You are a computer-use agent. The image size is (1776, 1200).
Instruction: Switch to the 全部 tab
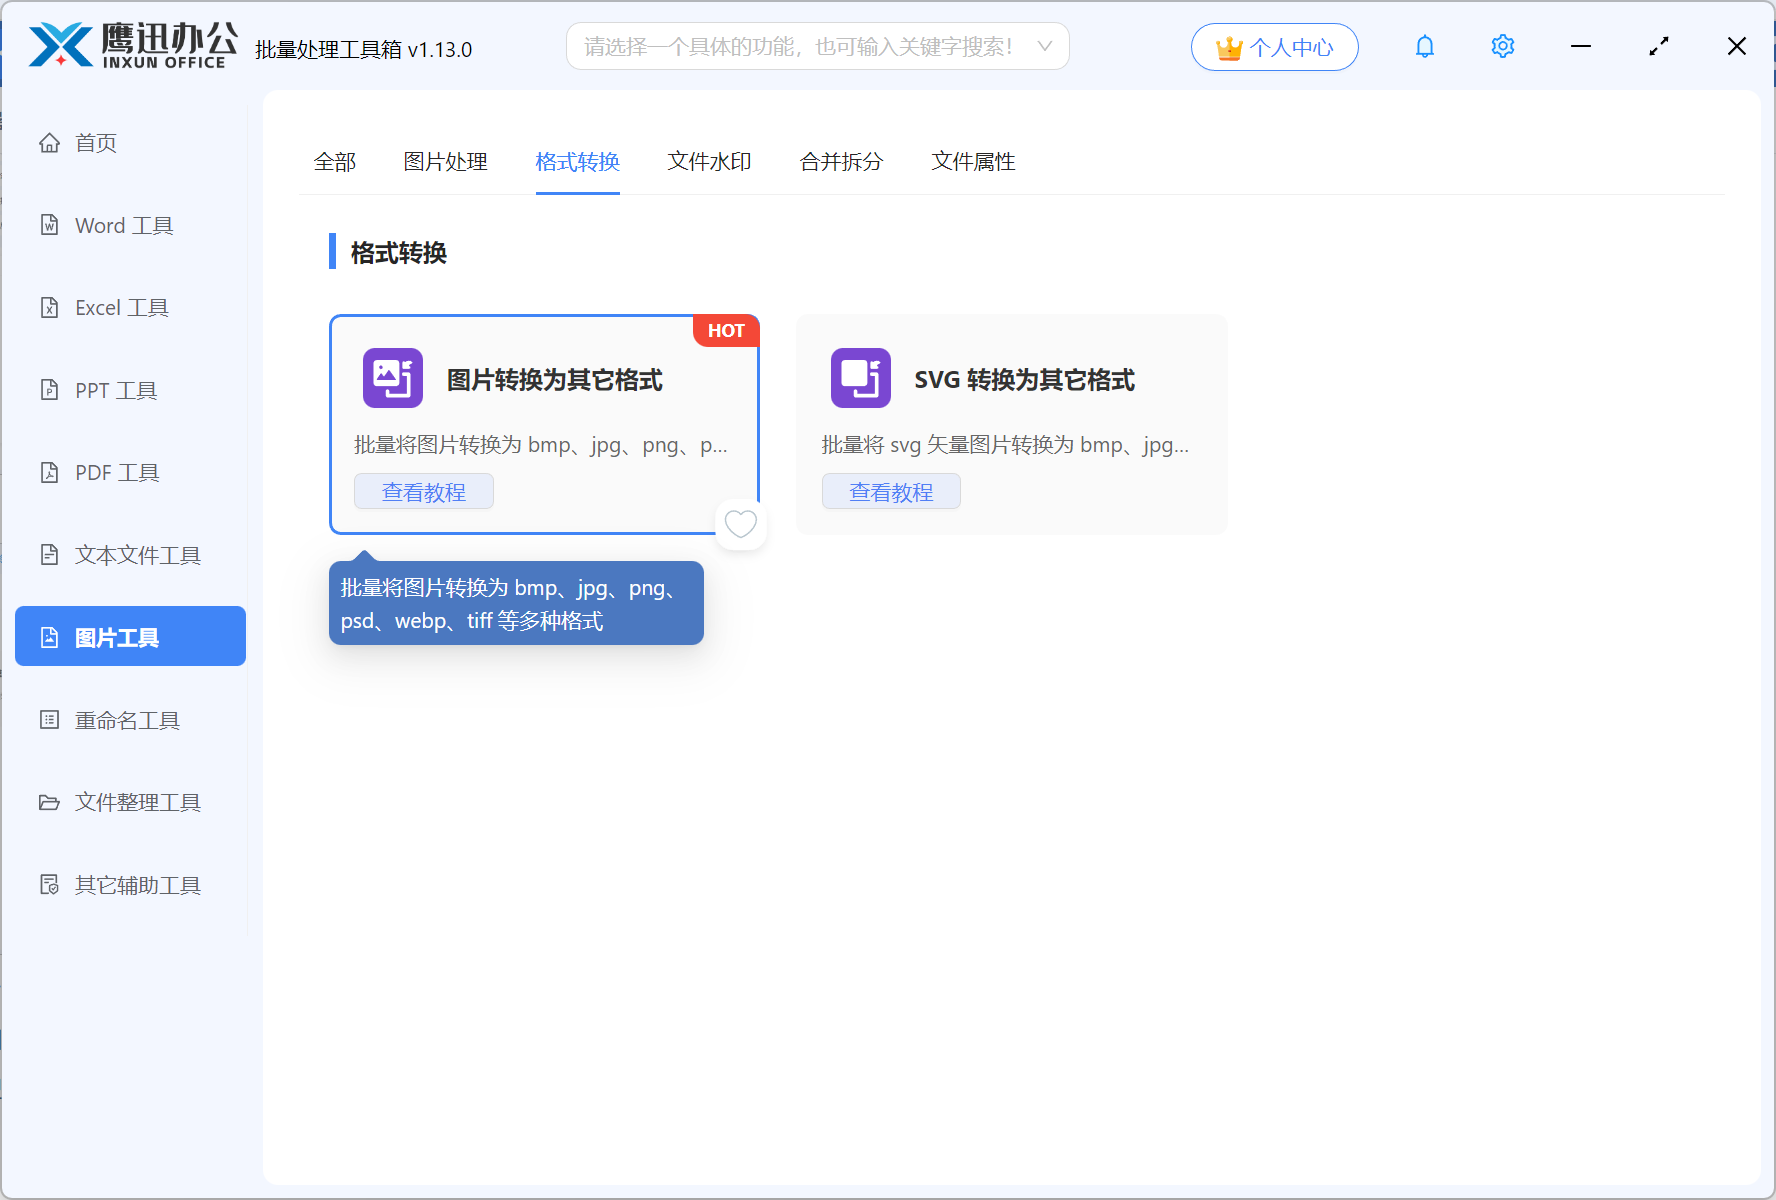pos(335,161)
